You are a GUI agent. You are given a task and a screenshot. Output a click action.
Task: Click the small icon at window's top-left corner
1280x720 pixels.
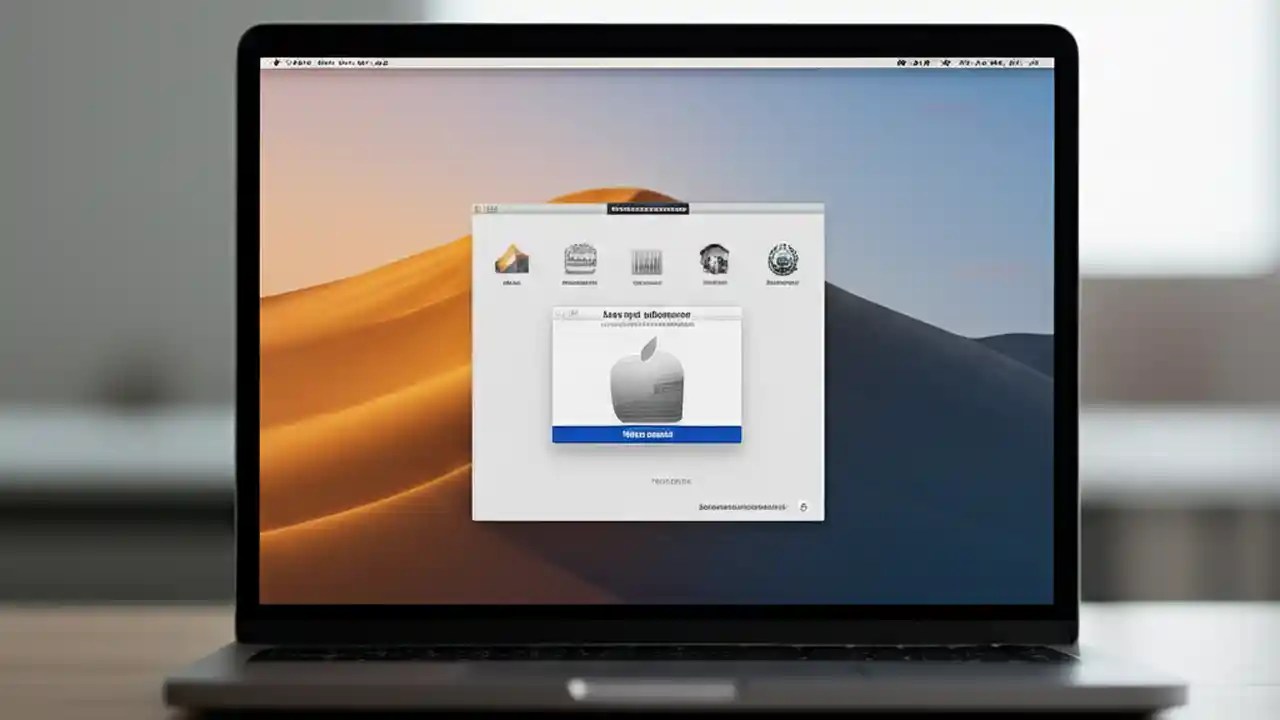point(478,206)
